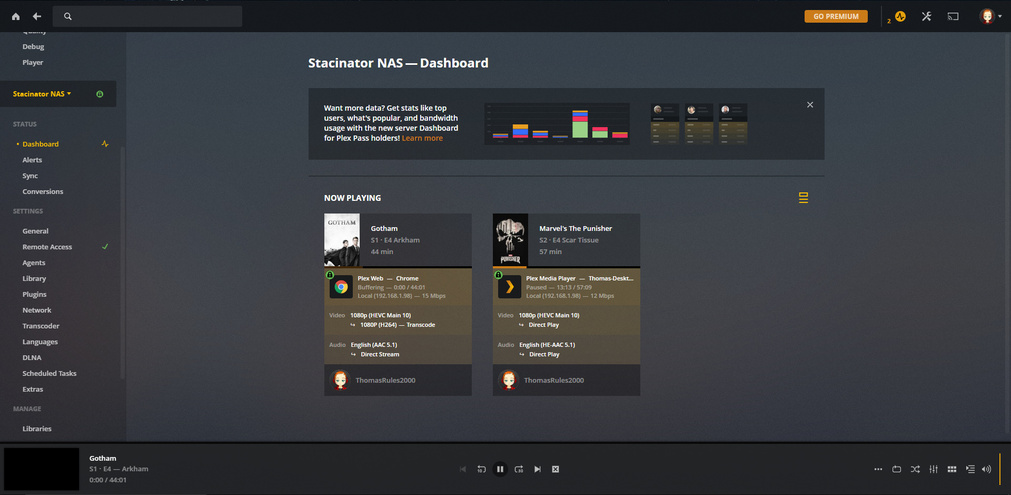Viewport: 1011px width, 495px height.
Task: Click next track button
Action: (x=537, y=469)
